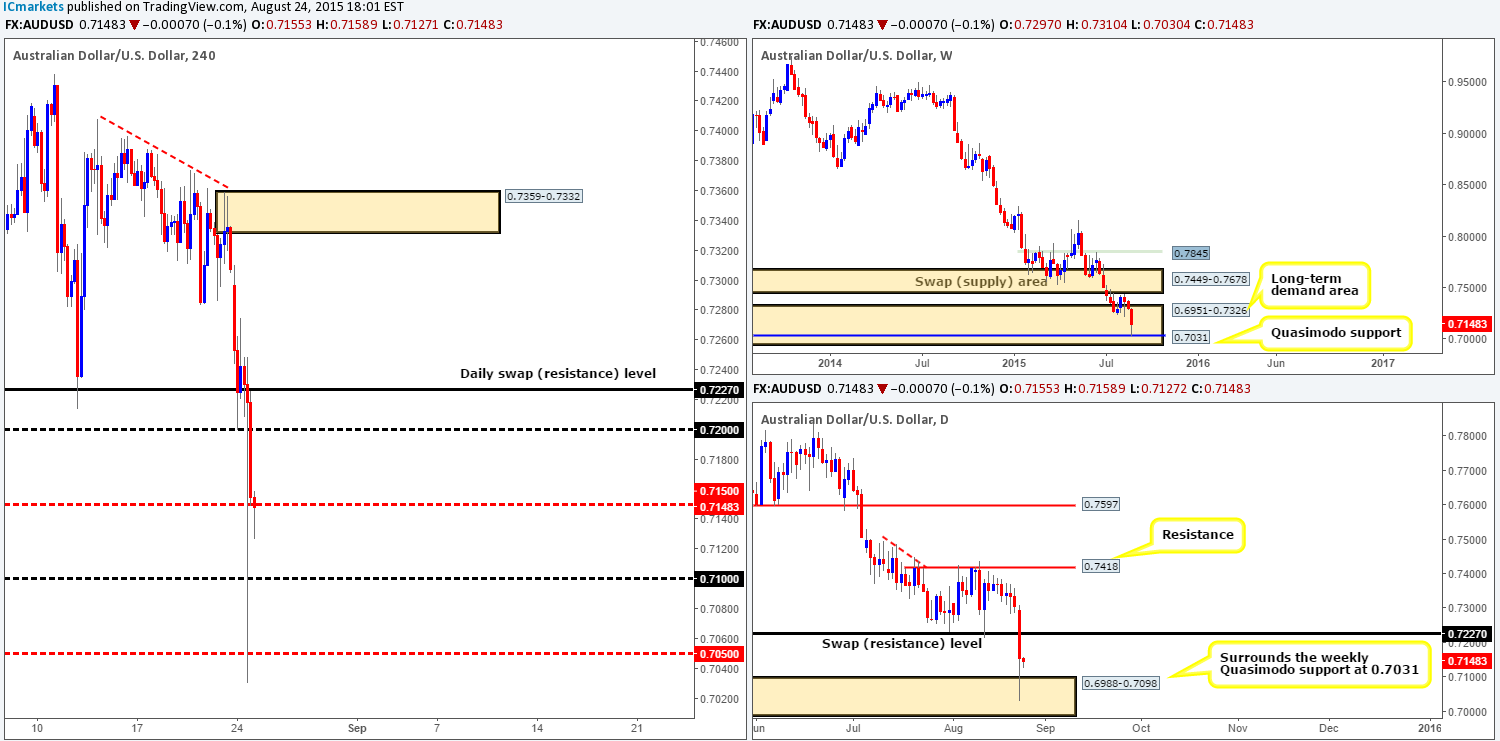Image resolution: width=1500 pixels, height=741 pixels.
Task: Click the 0.7031 label on weekly chart
Action: (x=1189, y=338)
